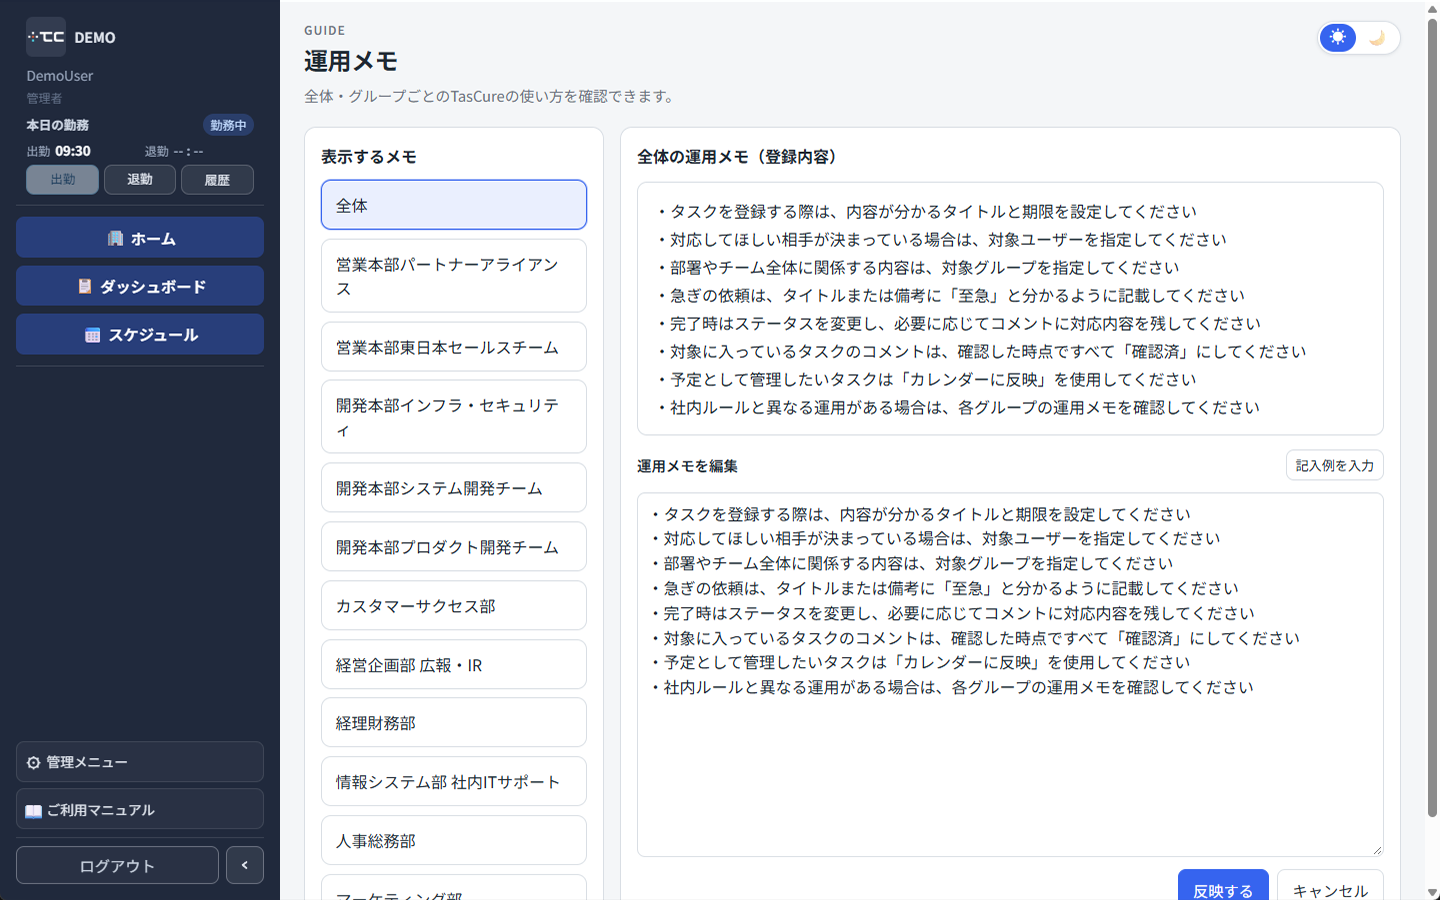Image resolution: width=1440 pixels, height=900 pixels.
Task: Click the book icon in ご利用マニュアル
Action: click(34, 810)
